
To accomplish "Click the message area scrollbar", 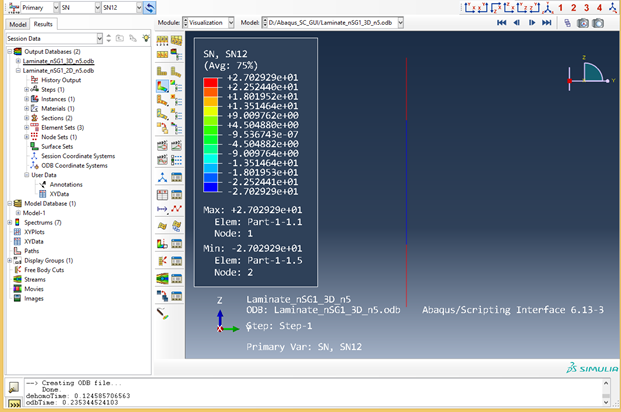I will [606, 393].
